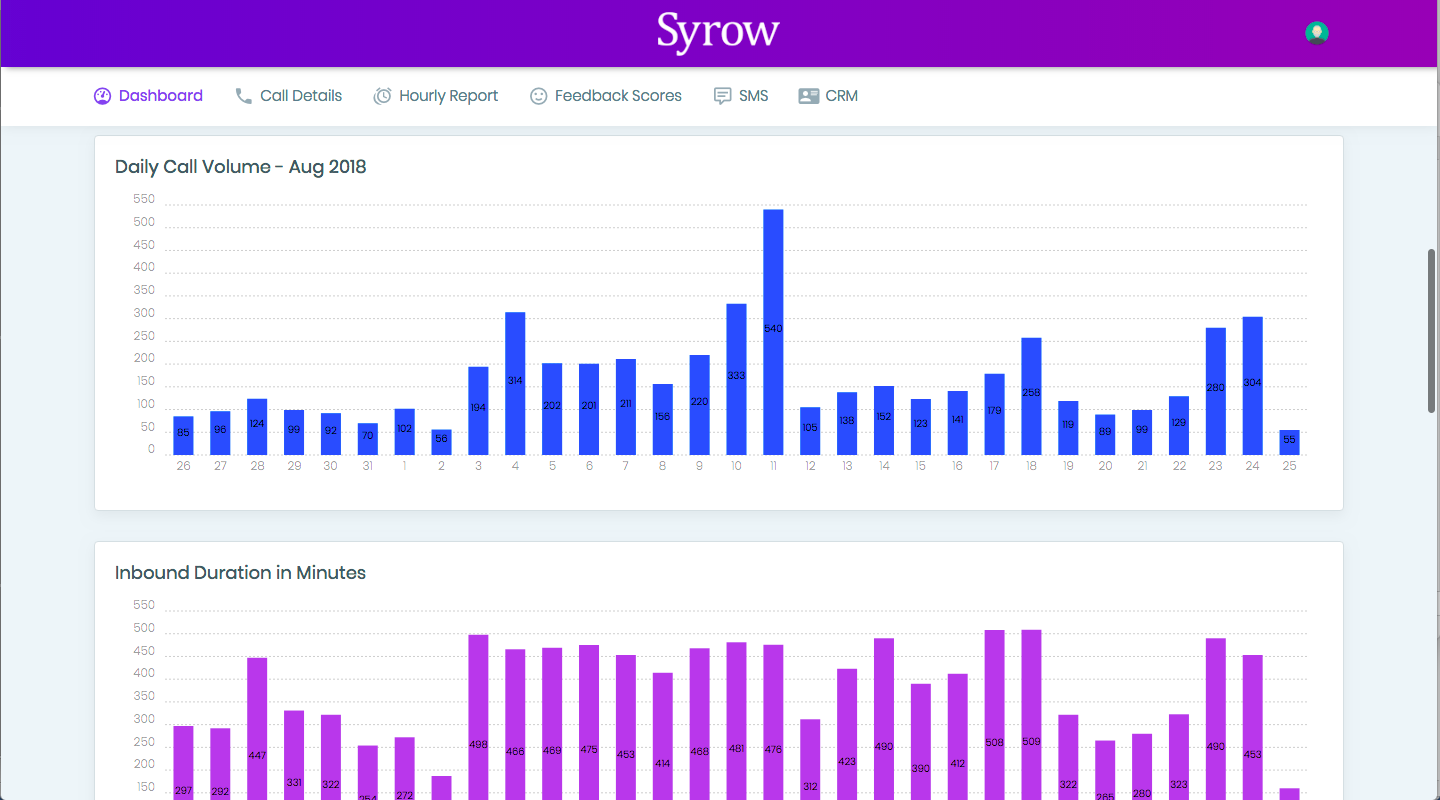Select the blue bar labeled 280
Image resolution: width=1440 pixels, height=800 pixels.
tap(1216, 392)
